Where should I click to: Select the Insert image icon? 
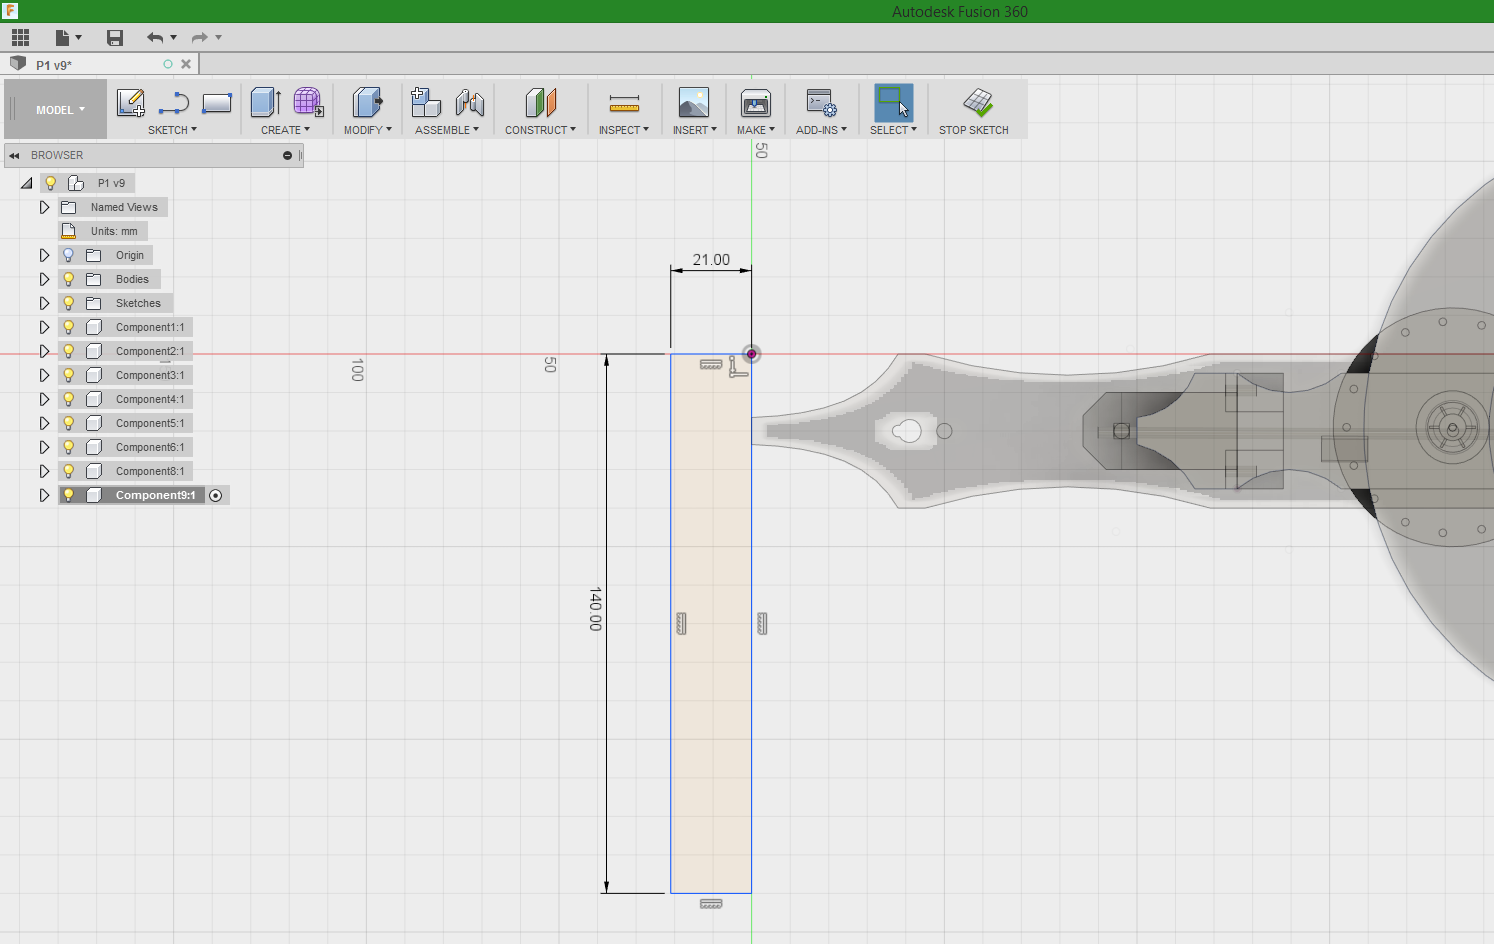[x=693, y=103]
